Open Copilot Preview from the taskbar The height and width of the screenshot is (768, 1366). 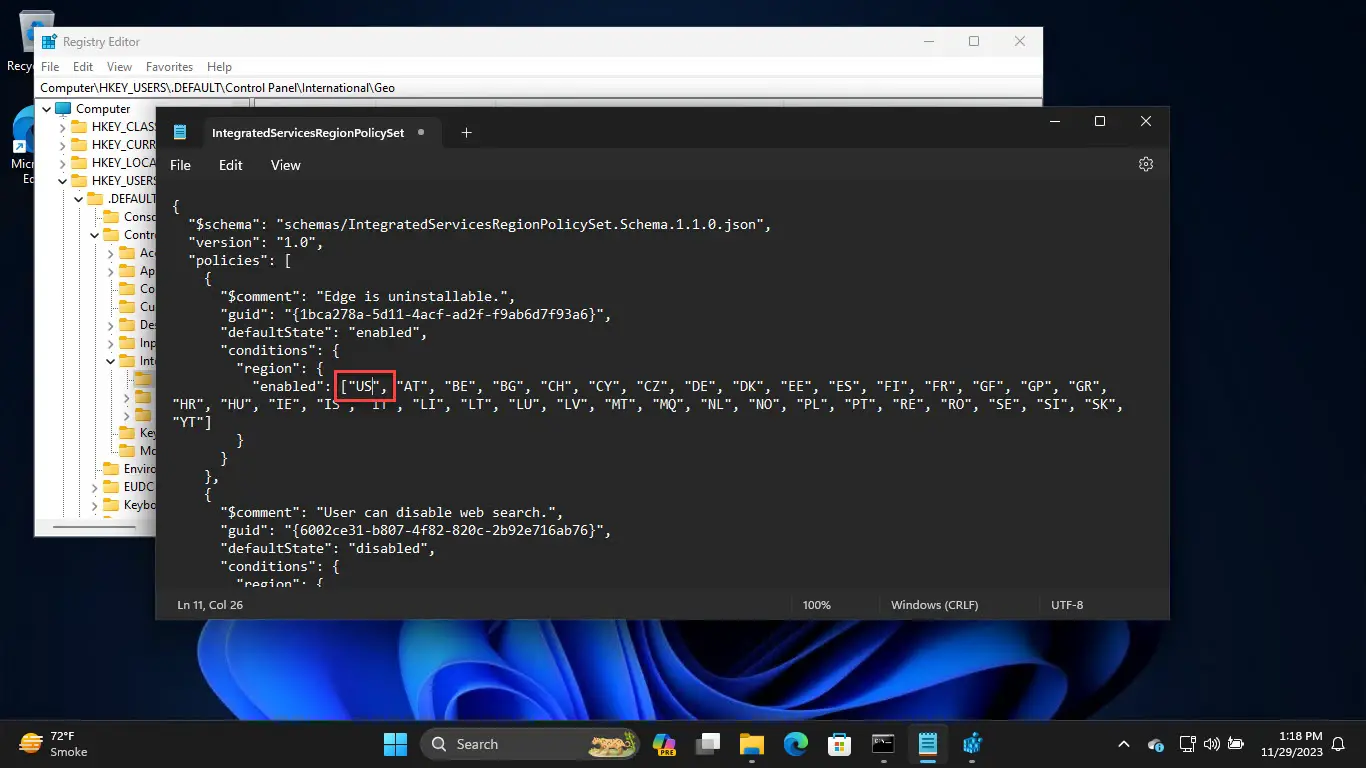(x=665, y=744)
